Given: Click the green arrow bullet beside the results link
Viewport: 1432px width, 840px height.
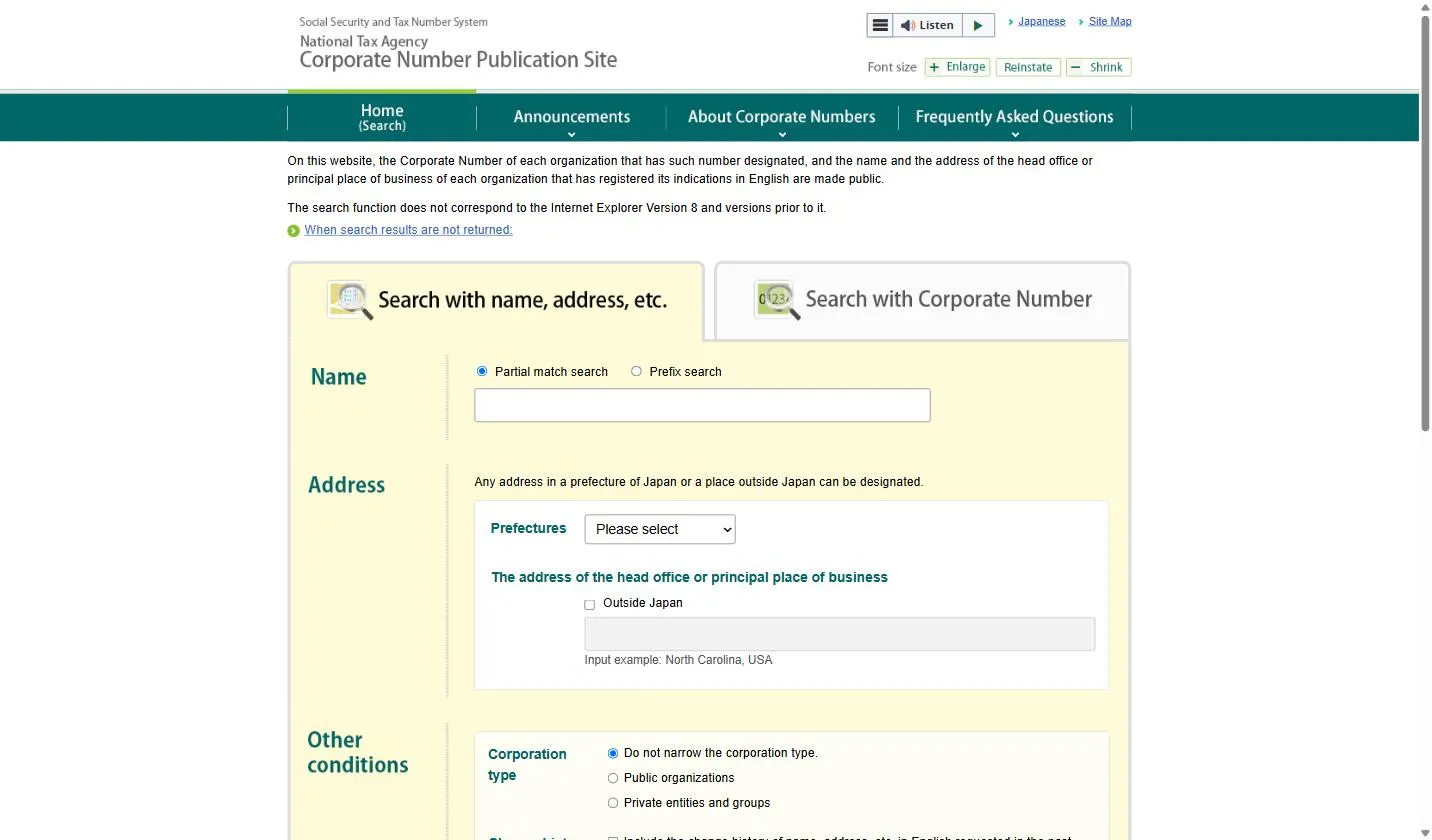Looking at the screenshot, I should (293, 231).
